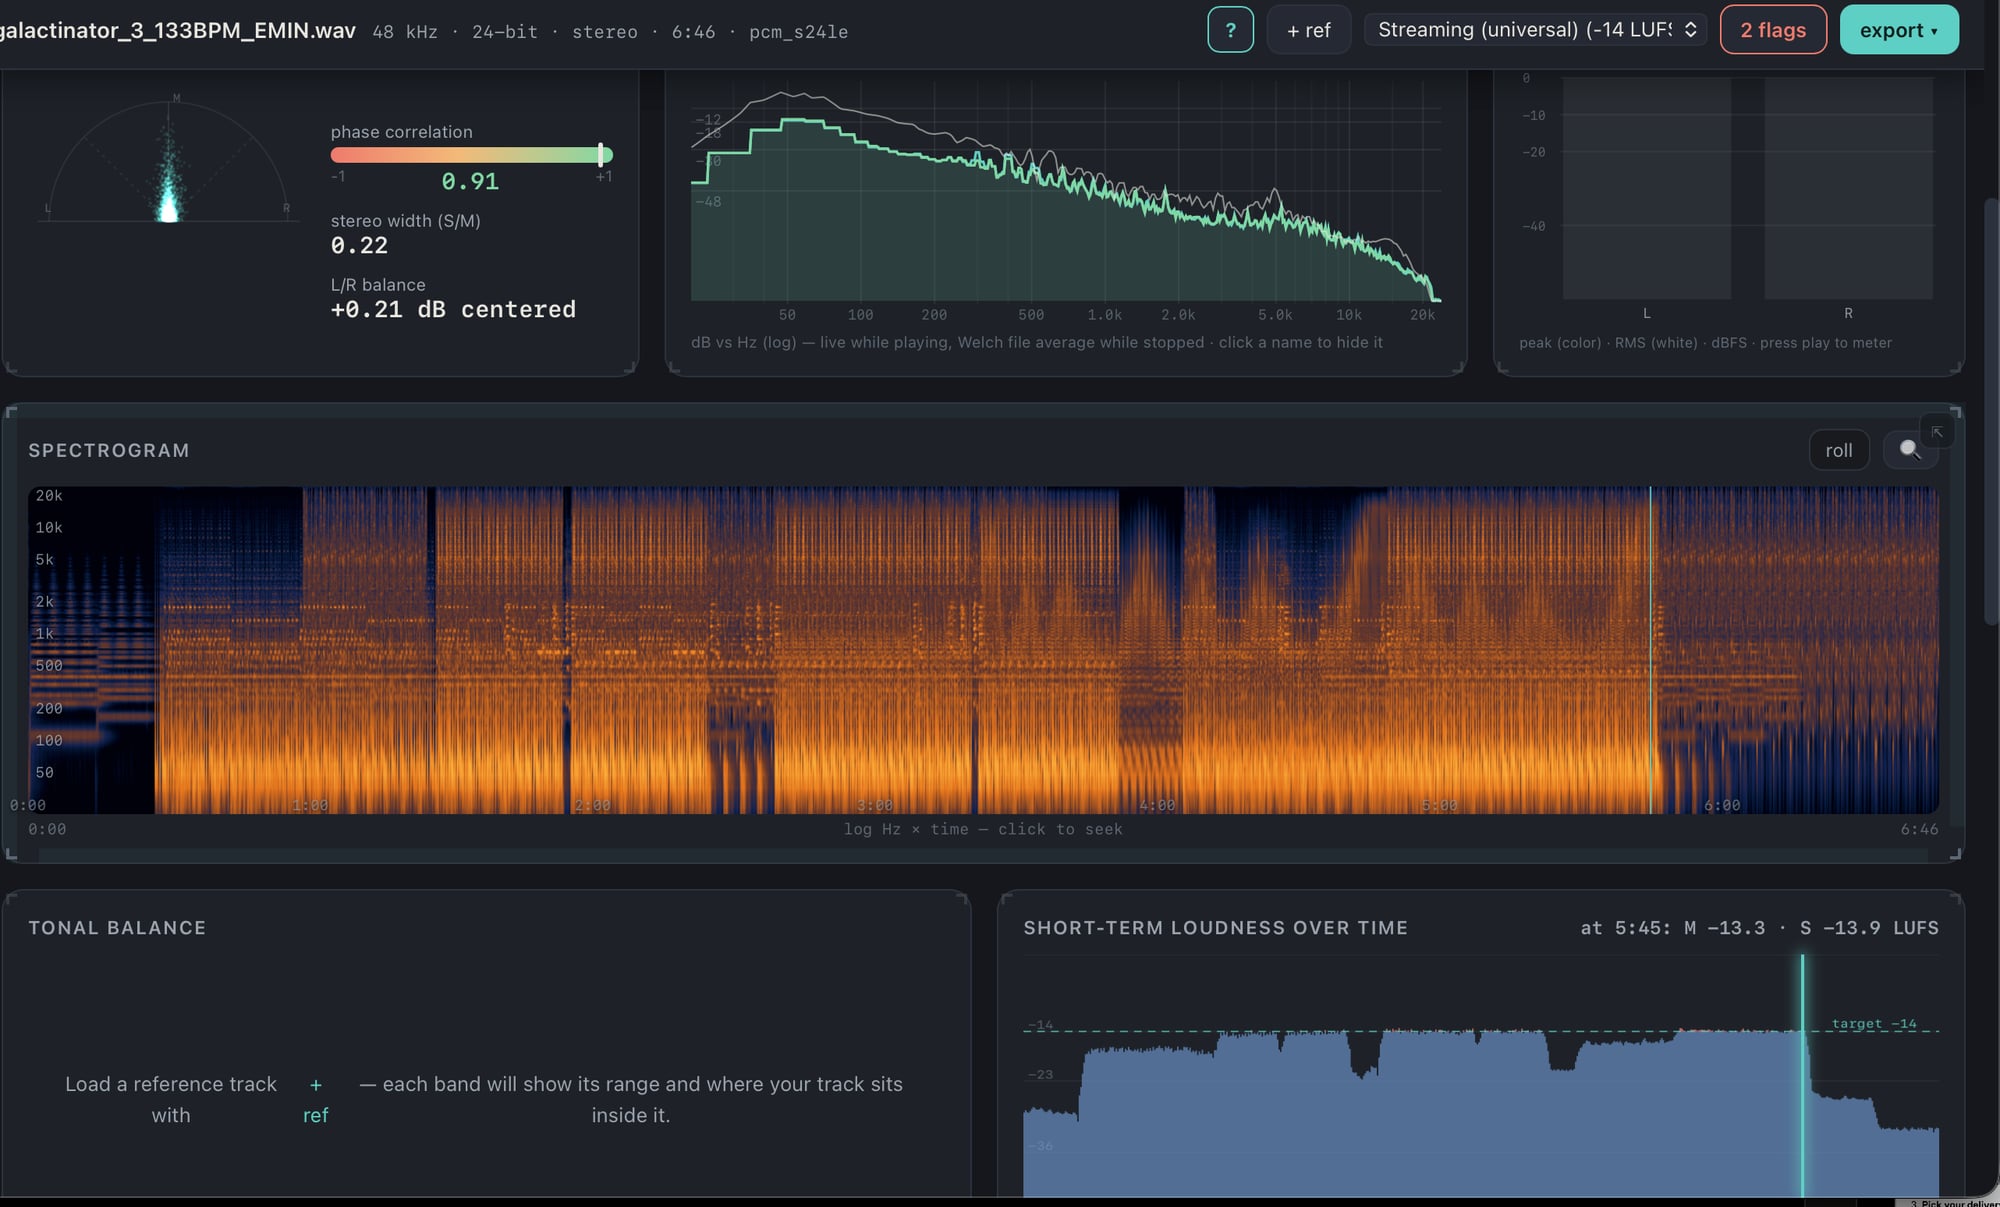This screenshot has width=2000, height=1207.
Task: Click the arrow expand icon on the Spectrogram panel
Action: point(1937,432)
